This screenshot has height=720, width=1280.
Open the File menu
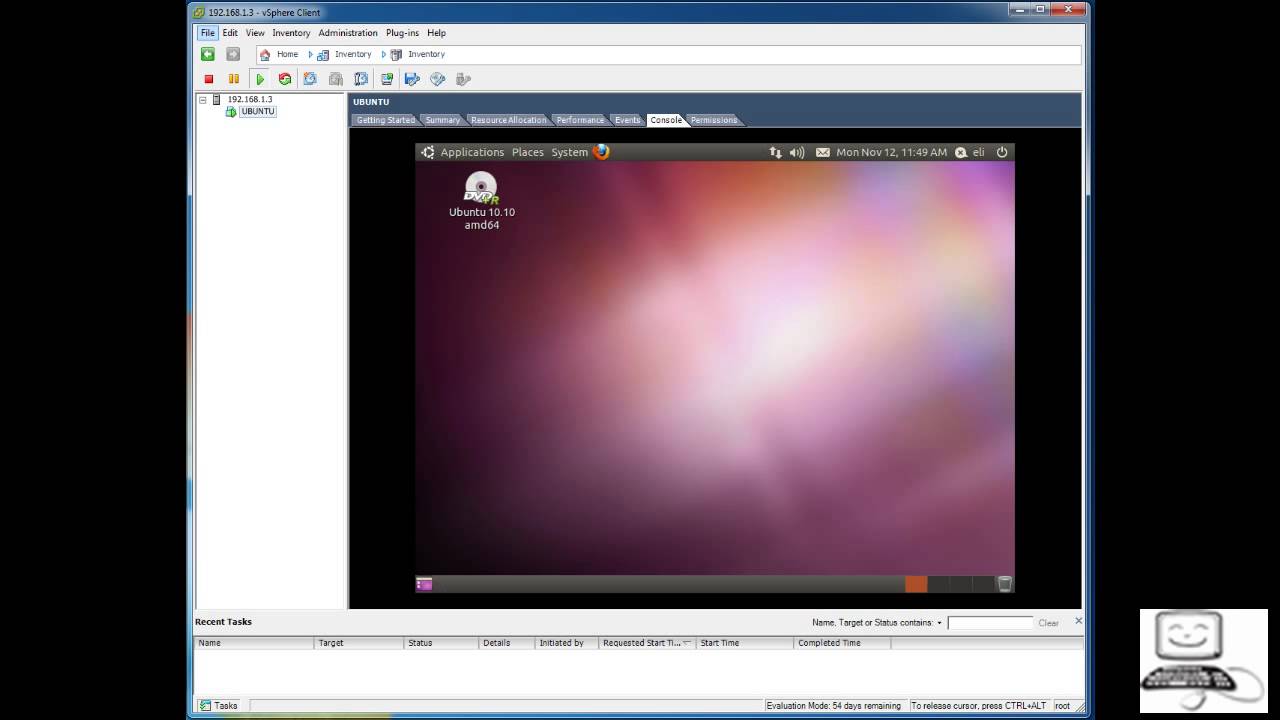(207, 33)
